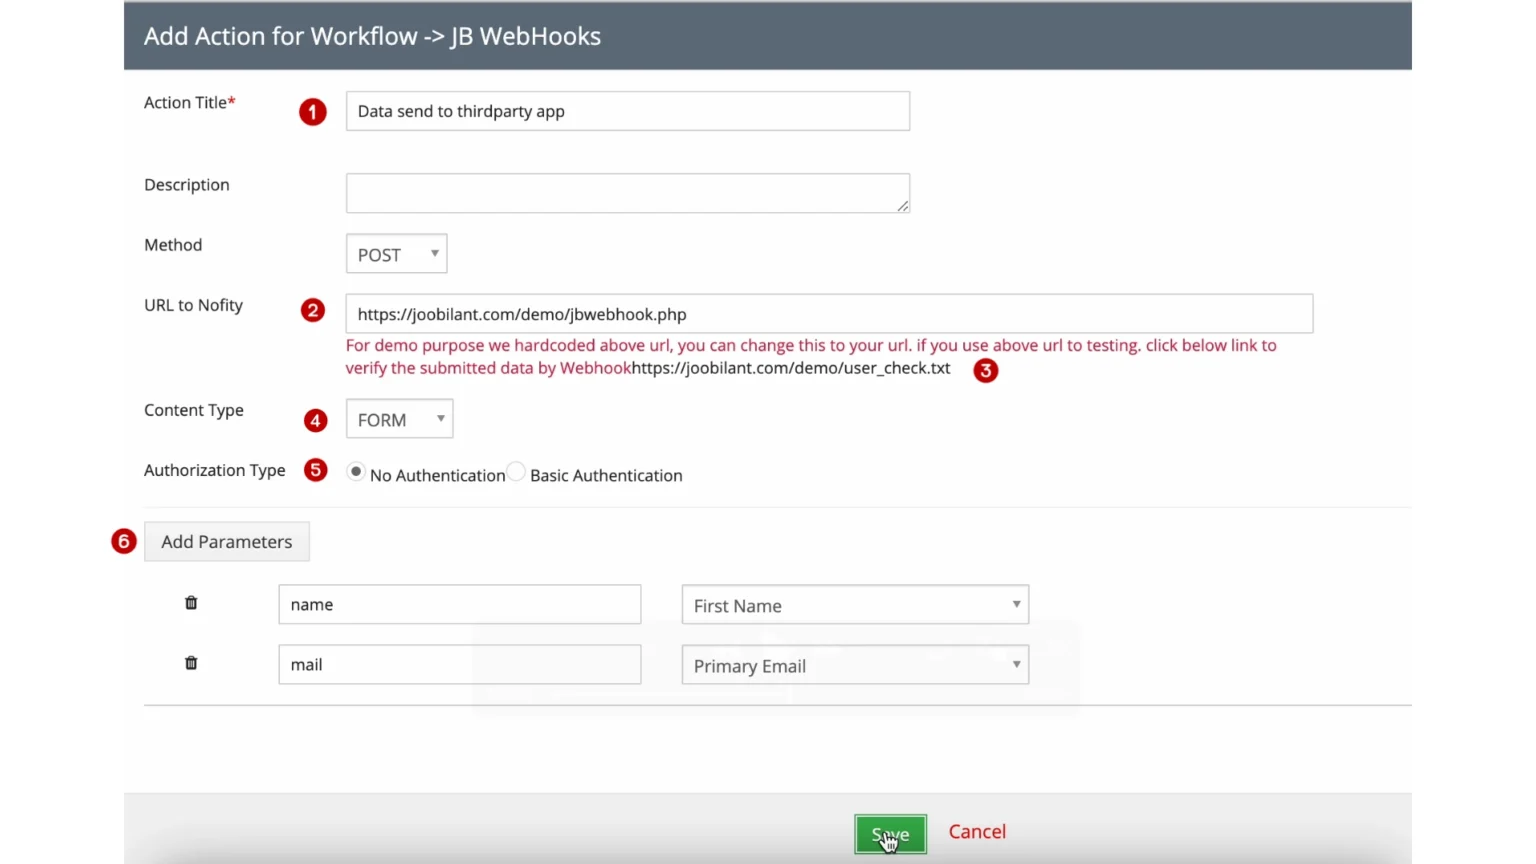Enable Basic Authentication
The height and width of the screenshot is (864, 1536).
[x=516, y=471]
